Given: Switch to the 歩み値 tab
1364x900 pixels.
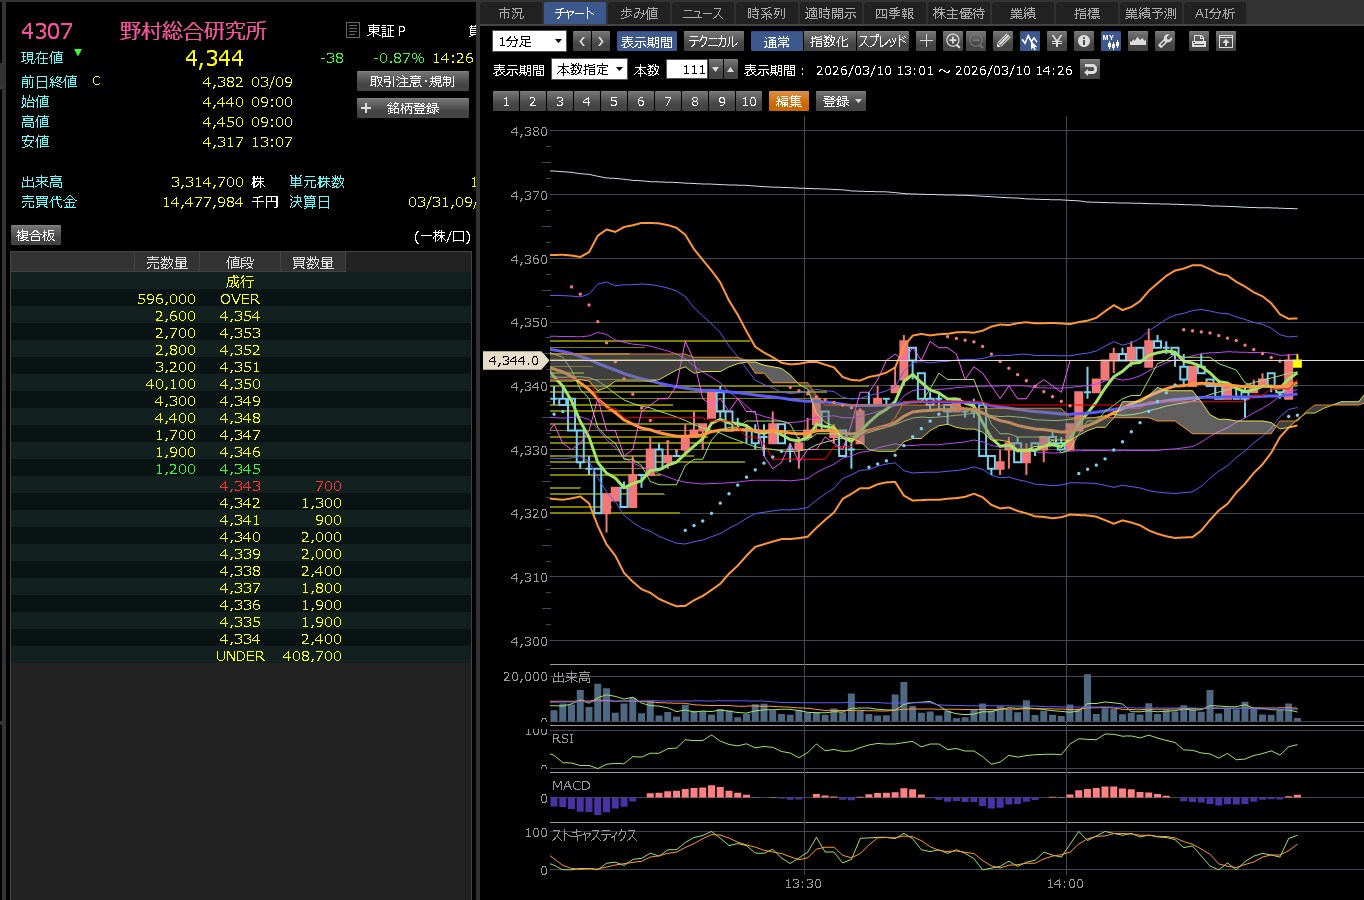Looking at the screenshot, I should (x=639, y=13).
